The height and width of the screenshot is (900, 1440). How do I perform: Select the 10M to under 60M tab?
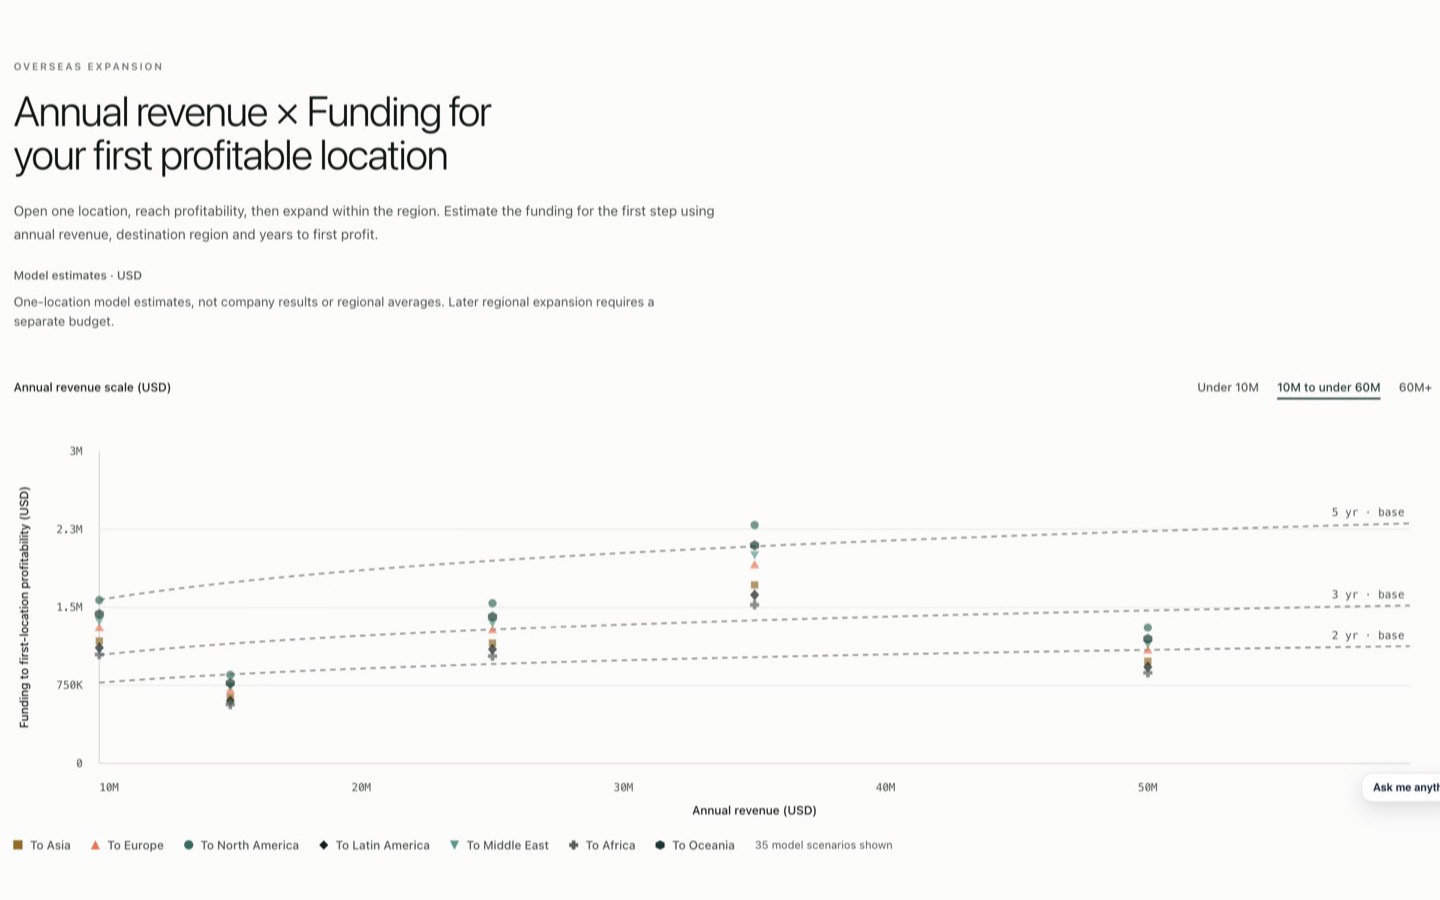point(1328,387)
